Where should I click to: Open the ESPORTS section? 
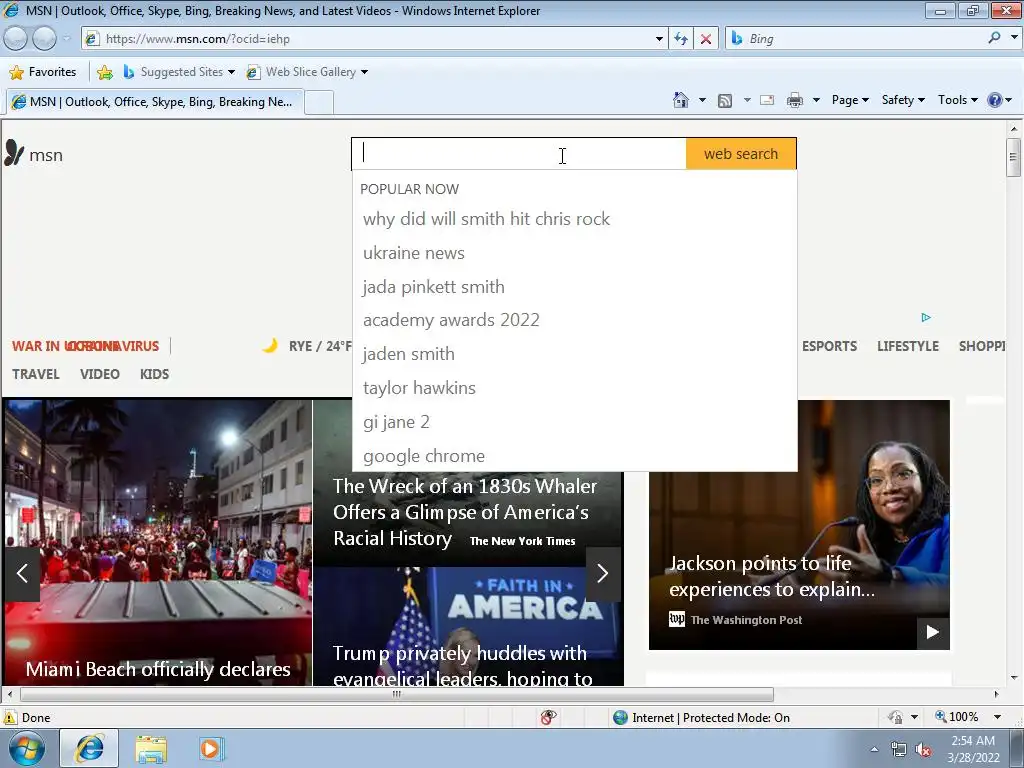(829, 346)
